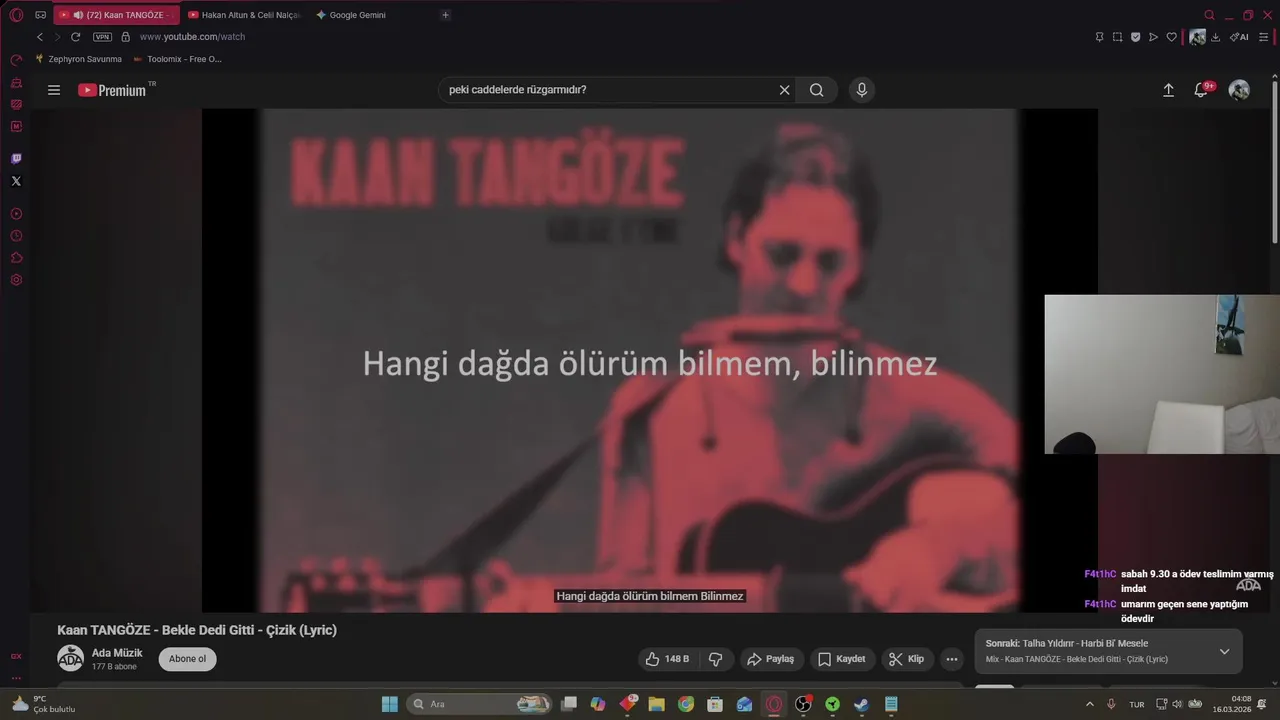This screenshot has height=720, width=1280.
Task: Open site security padlock info
Action: point(125,37)
